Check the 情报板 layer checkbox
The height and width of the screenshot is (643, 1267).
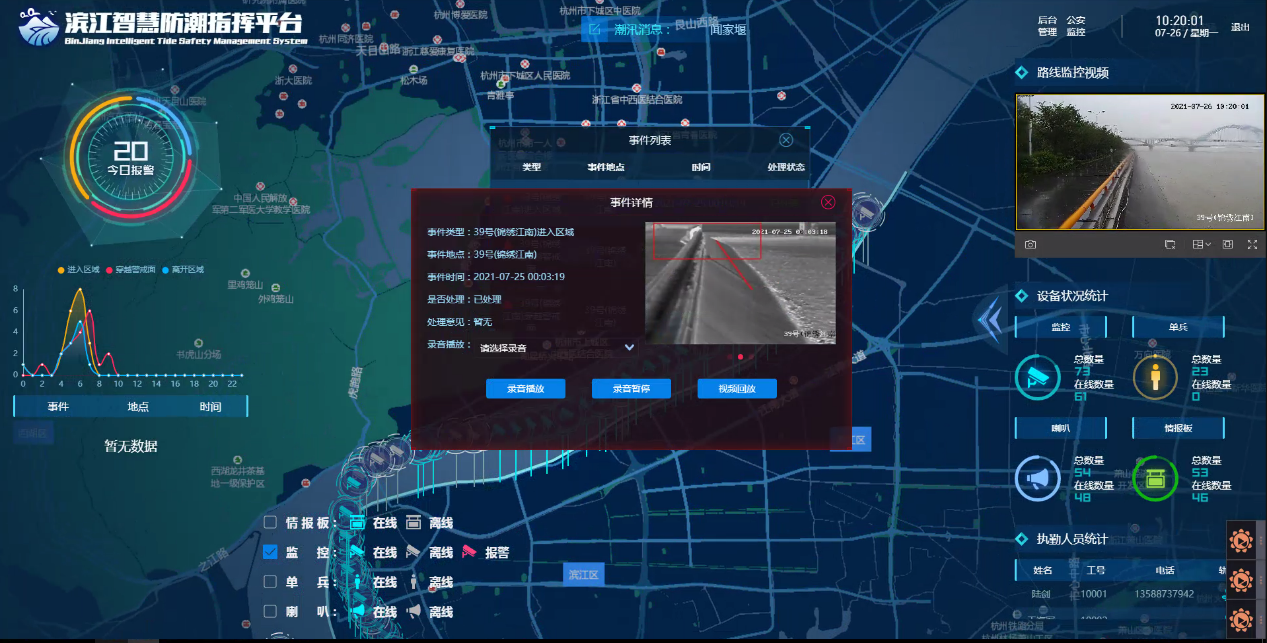coord(270,523)
